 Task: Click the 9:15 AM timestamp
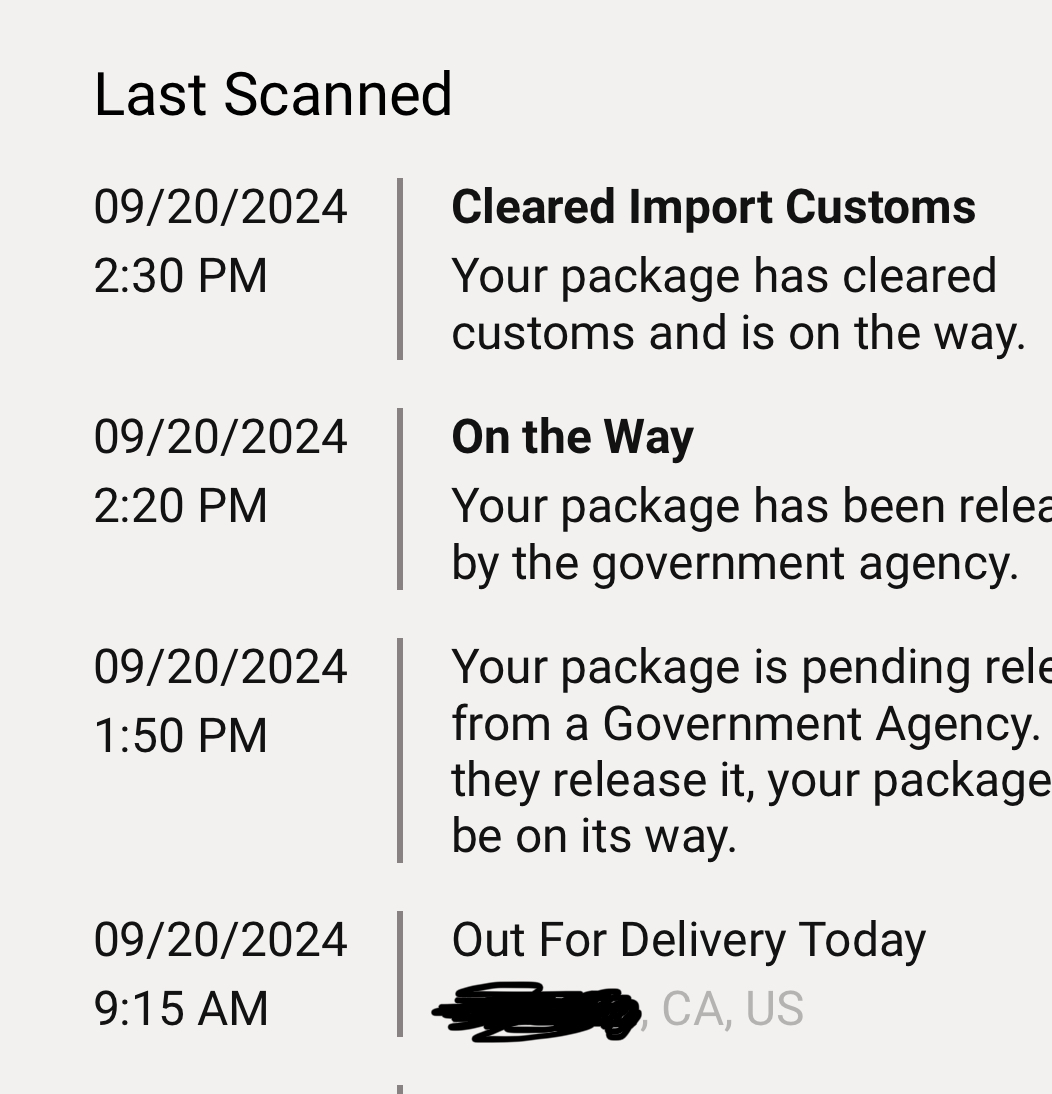[x=181, y=1008]
